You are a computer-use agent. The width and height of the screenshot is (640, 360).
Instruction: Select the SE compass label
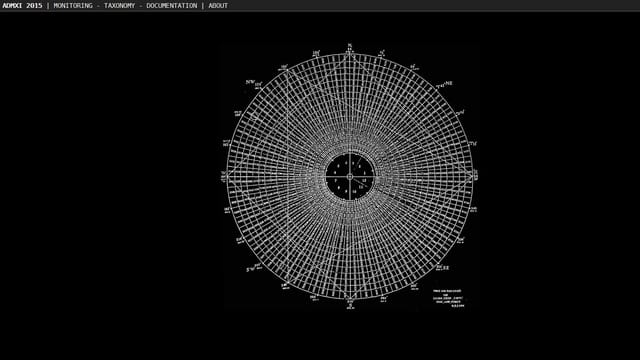446,268
